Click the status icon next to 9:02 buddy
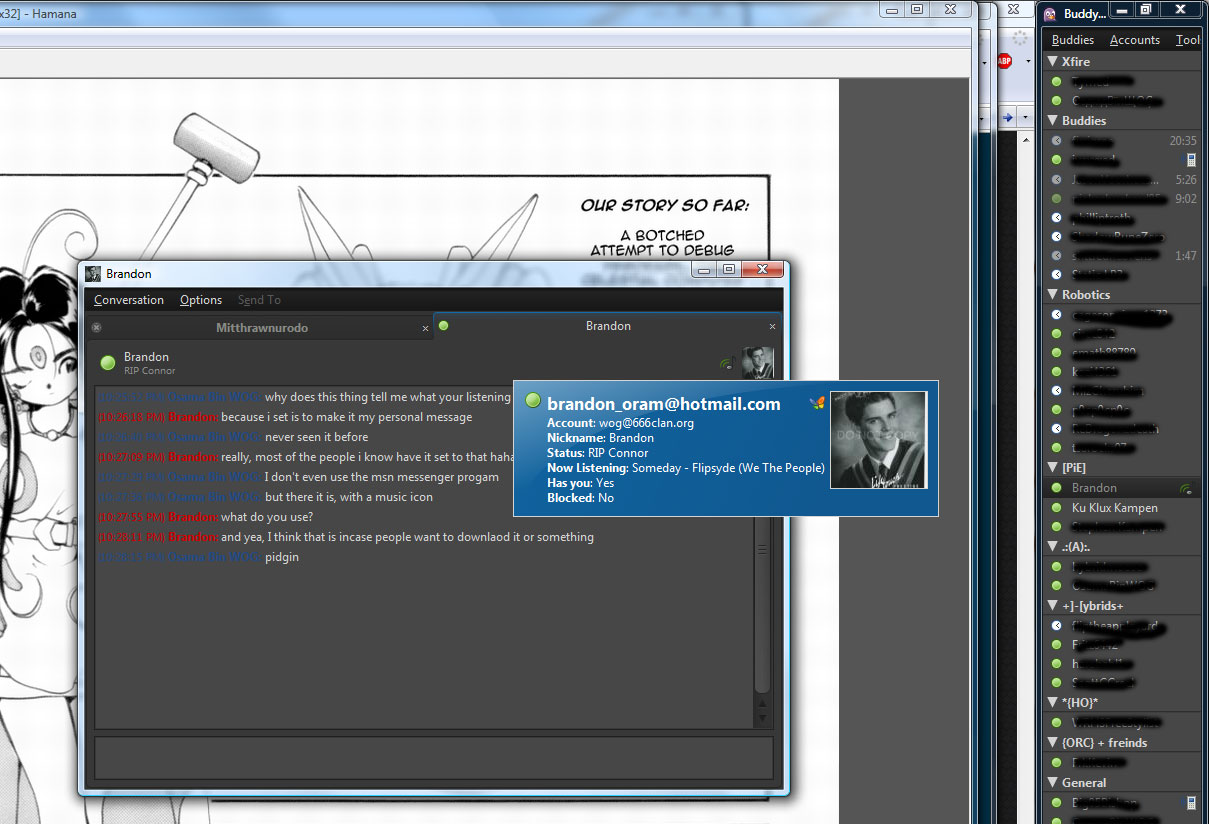 pyautogui.click(x=1057, y=199)
